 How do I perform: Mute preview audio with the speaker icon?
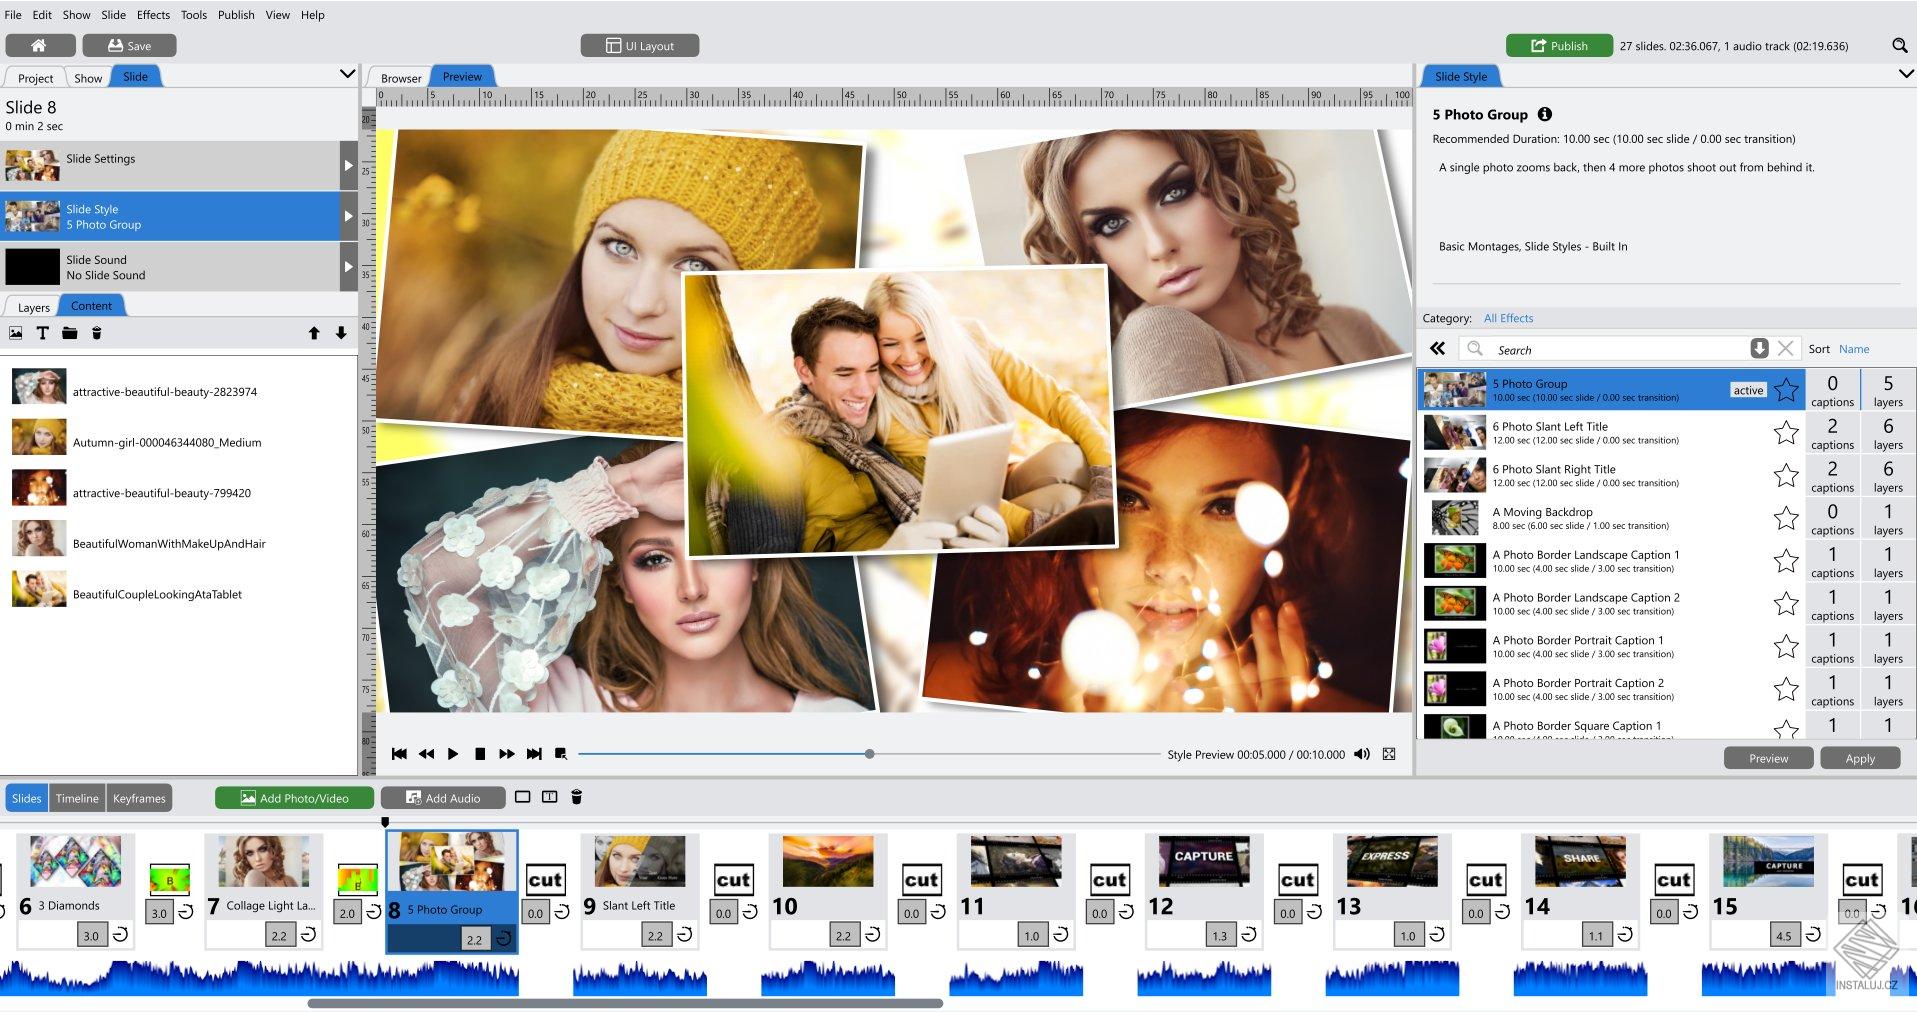coord(1362,754)
